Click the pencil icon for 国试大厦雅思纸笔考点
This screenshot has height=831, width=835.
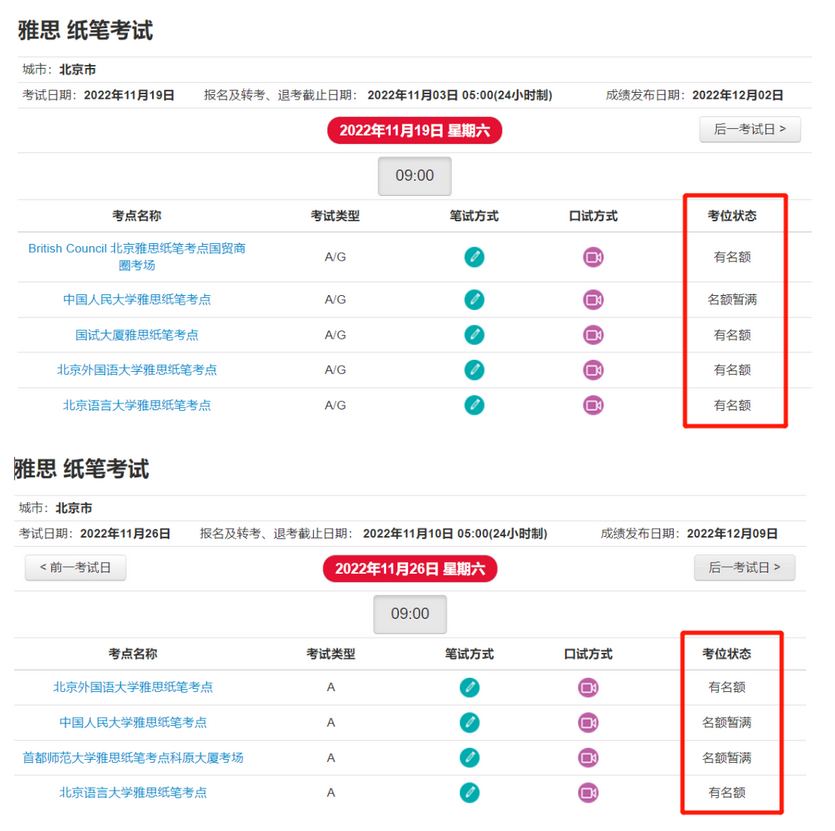coord(474,335)
